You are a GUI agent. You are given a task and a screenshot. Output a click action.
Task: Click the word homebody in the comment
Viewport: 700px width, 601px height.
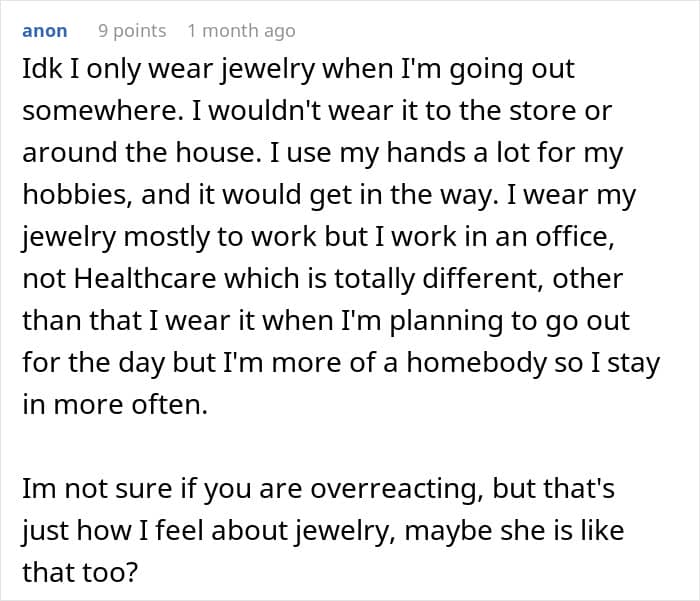point(476,362)
